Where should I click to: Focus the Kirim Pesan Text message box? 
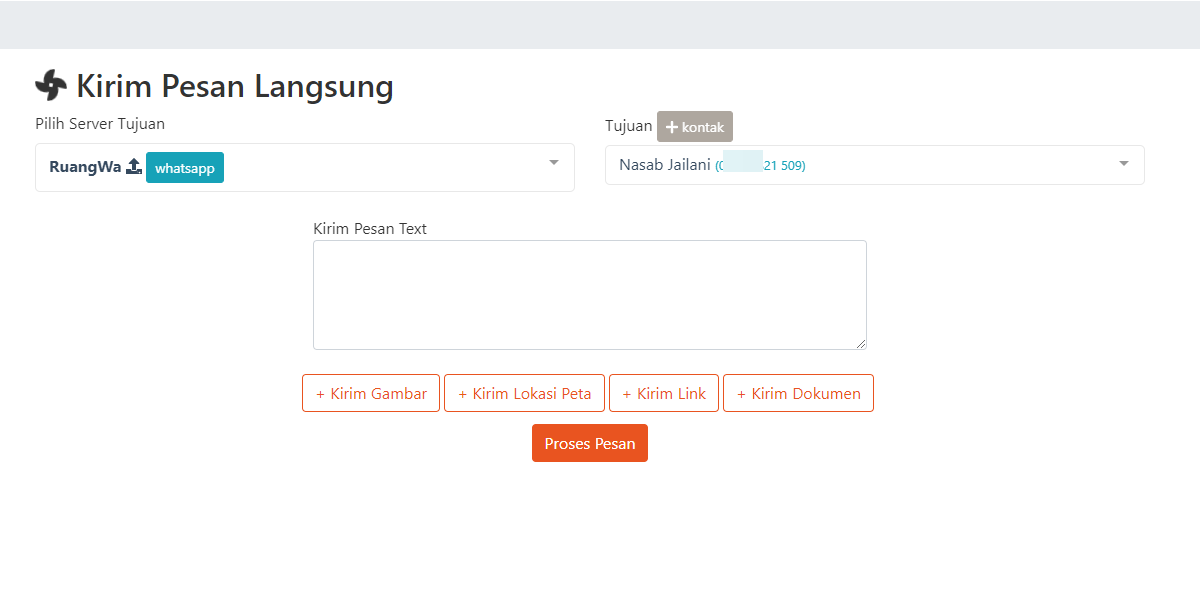(x=590, y=294)
